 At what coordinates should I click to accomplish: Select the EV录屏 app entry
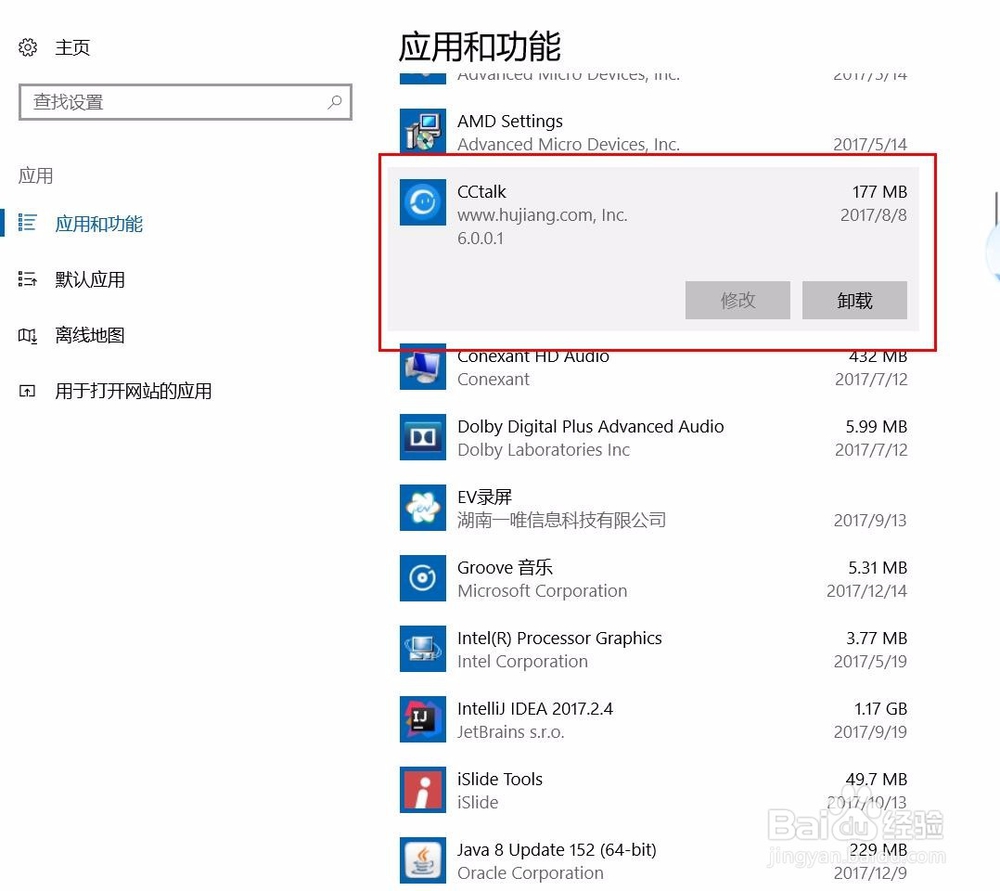click(x=485, y=497)
